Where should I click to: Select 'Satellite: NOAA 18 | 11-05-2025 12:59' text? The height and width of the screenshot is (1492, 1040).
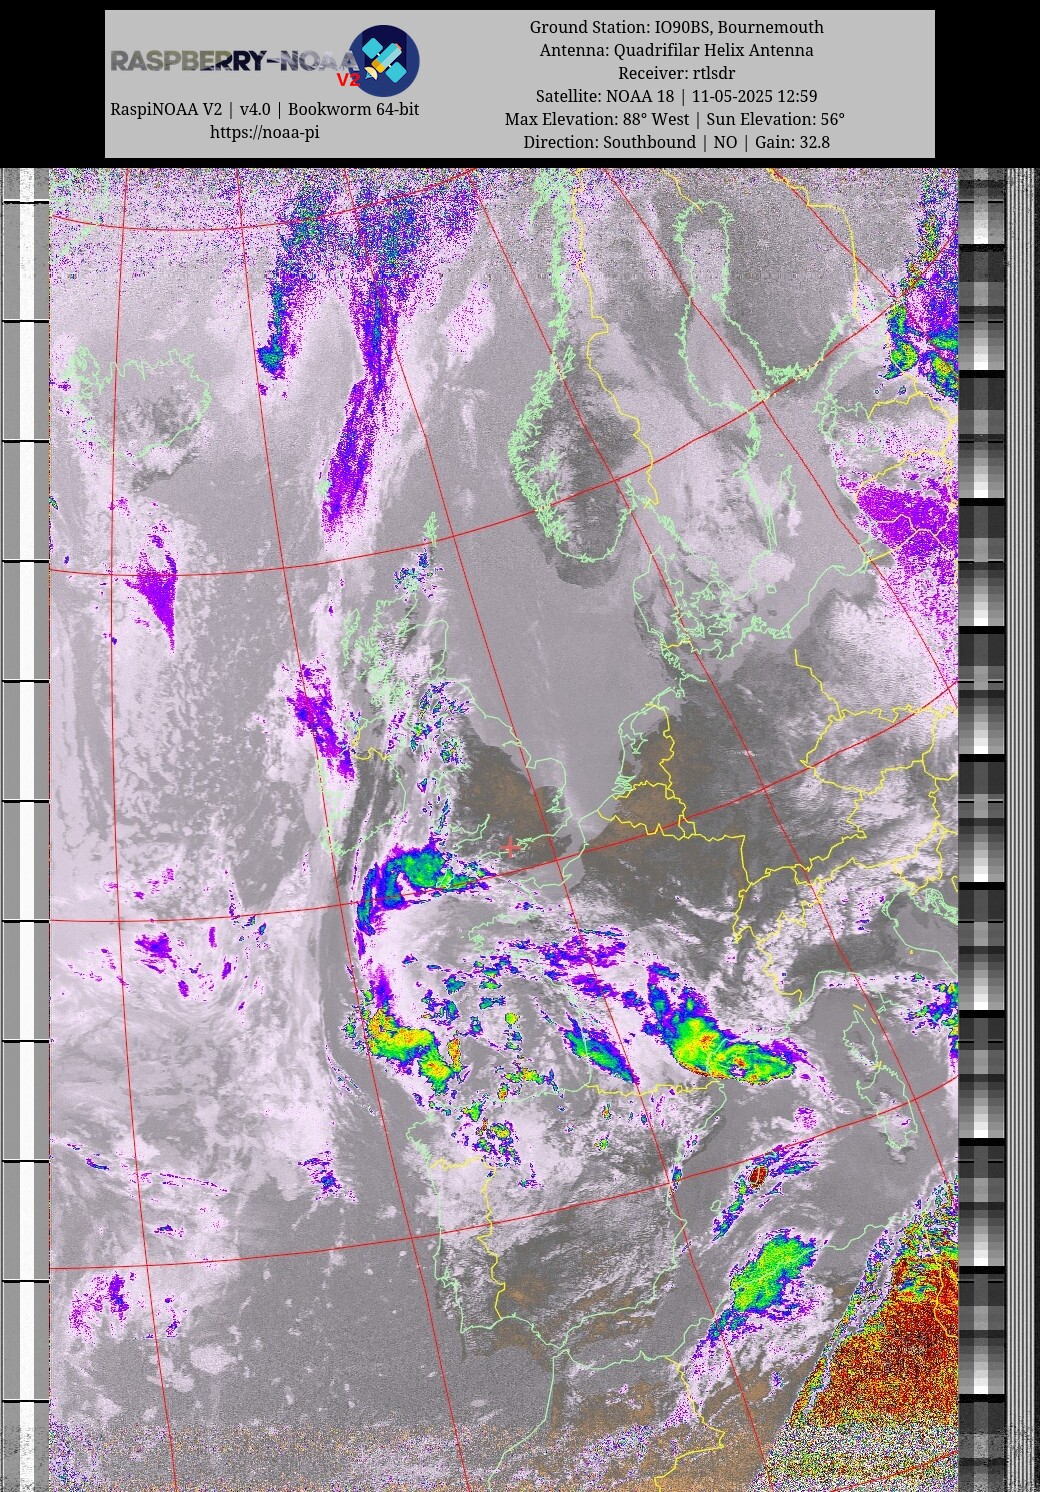pos(677,96)
